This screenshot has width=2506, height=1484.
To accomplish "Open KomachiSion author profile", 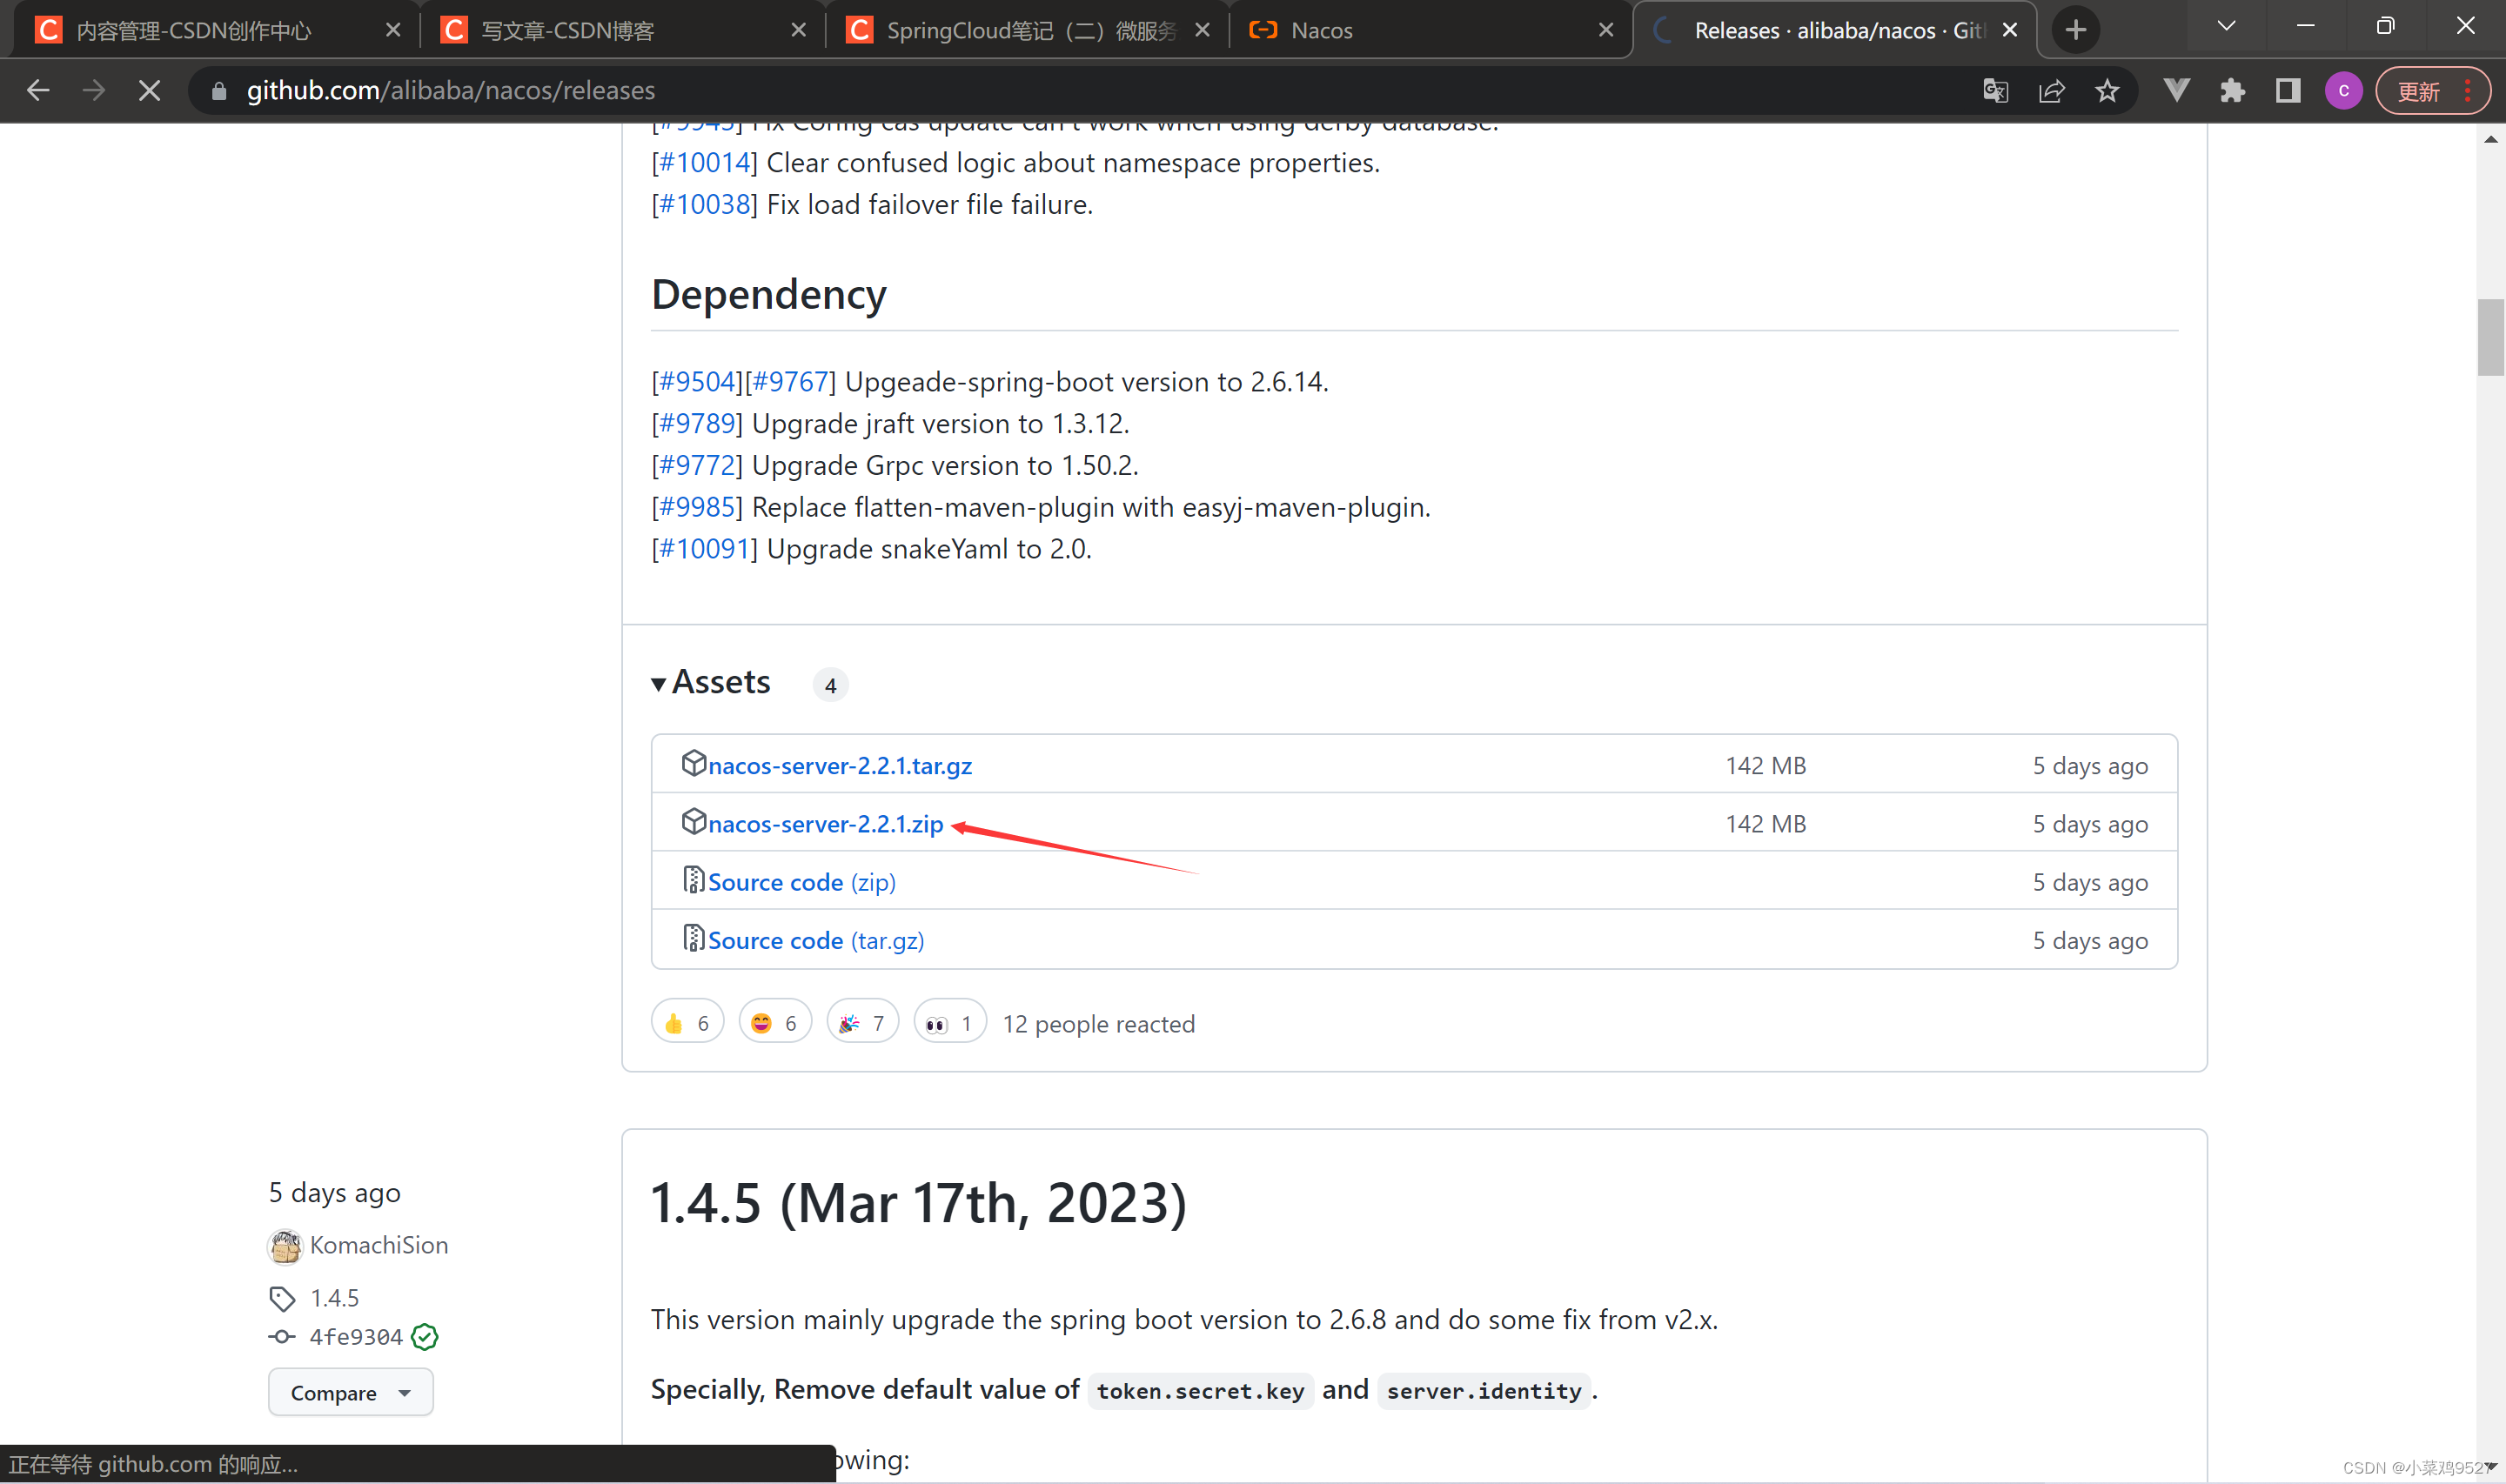I will coord(378,1246).
